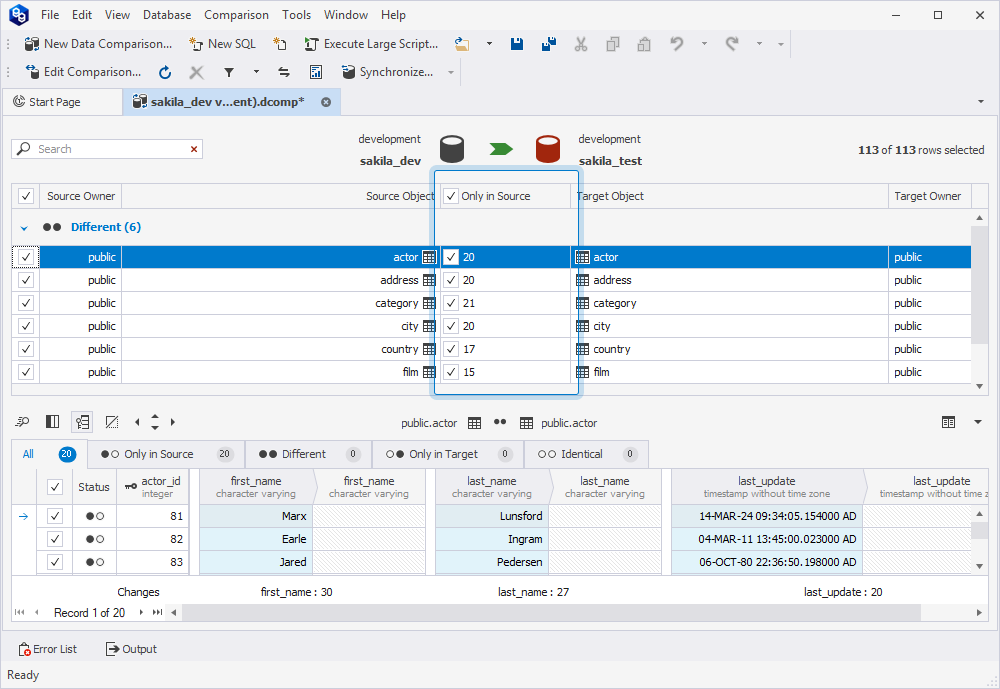Open the document tabs list dropdown

pyautogui.click(x=980, y=102)
